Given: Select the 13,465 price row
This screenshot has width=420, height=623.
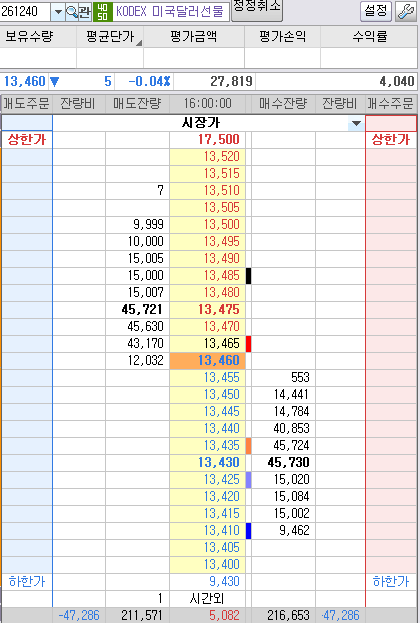Looking at the screenshot, I should tap(207, 343).
